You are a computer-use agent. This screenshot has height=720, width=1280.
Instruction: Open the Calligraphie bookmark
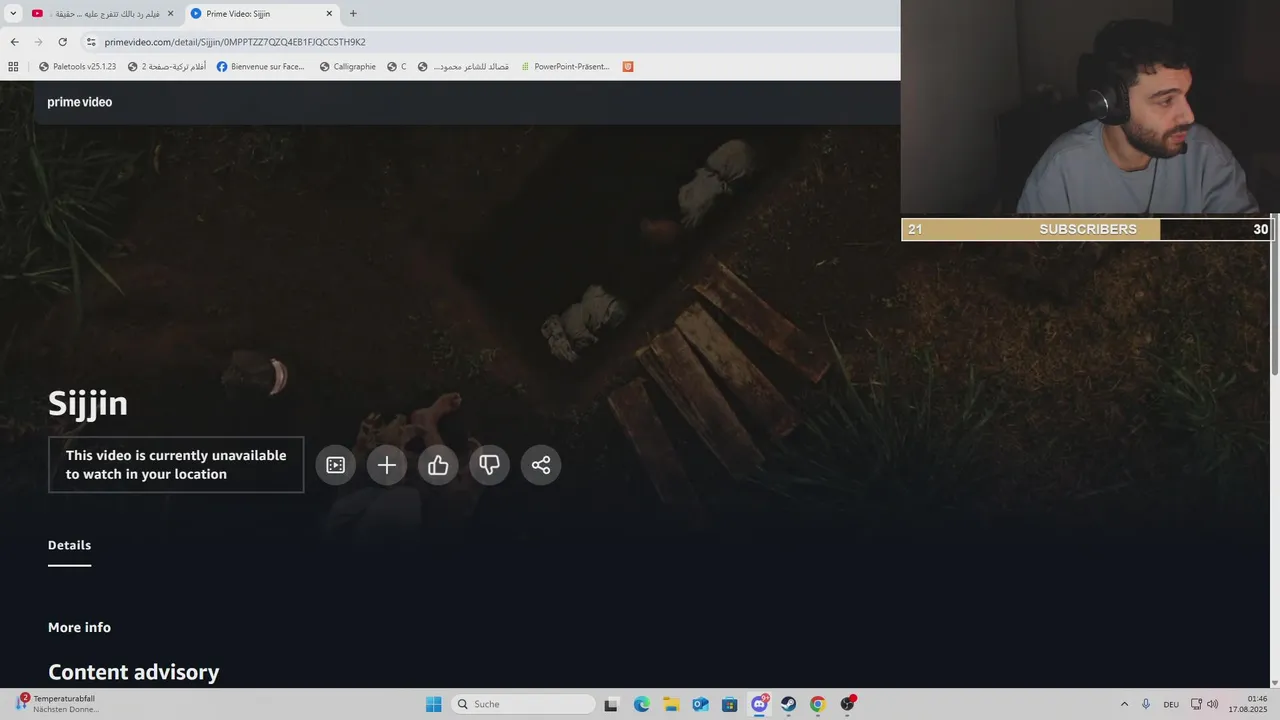(x=347, y=67)
